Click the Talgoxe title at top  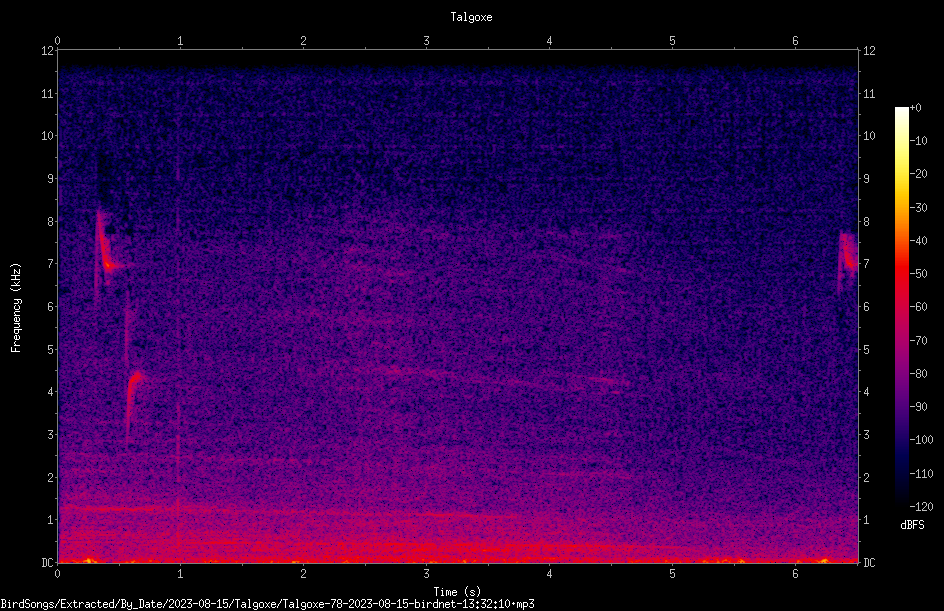click(471, 17)
